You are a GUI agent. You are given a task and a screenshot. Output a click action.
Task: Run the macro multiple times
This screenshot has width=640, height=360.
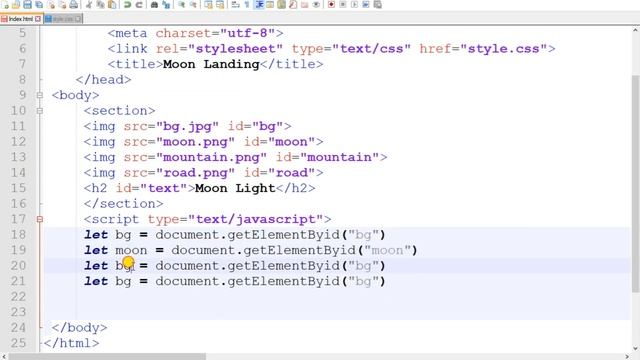click(x=366, y=5)
